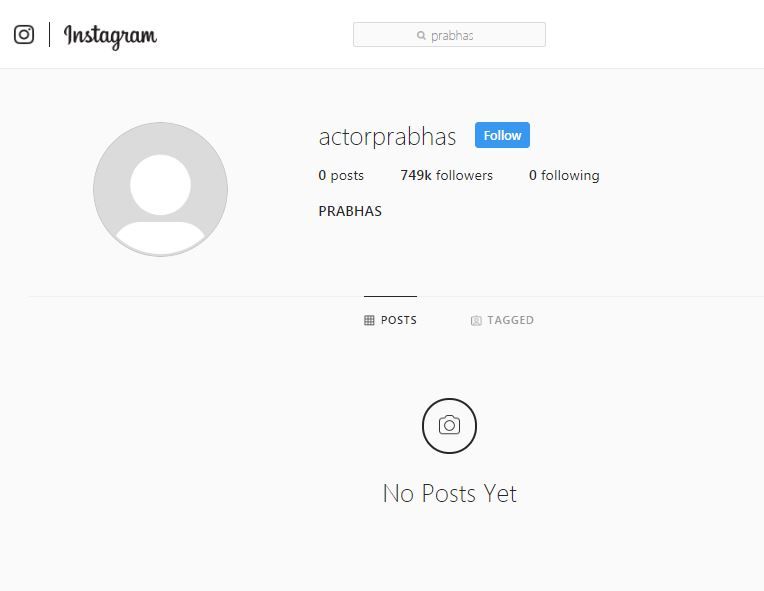The image size is (764, 591).
Task: Click the 0 posts count
Action: [341, 175]
